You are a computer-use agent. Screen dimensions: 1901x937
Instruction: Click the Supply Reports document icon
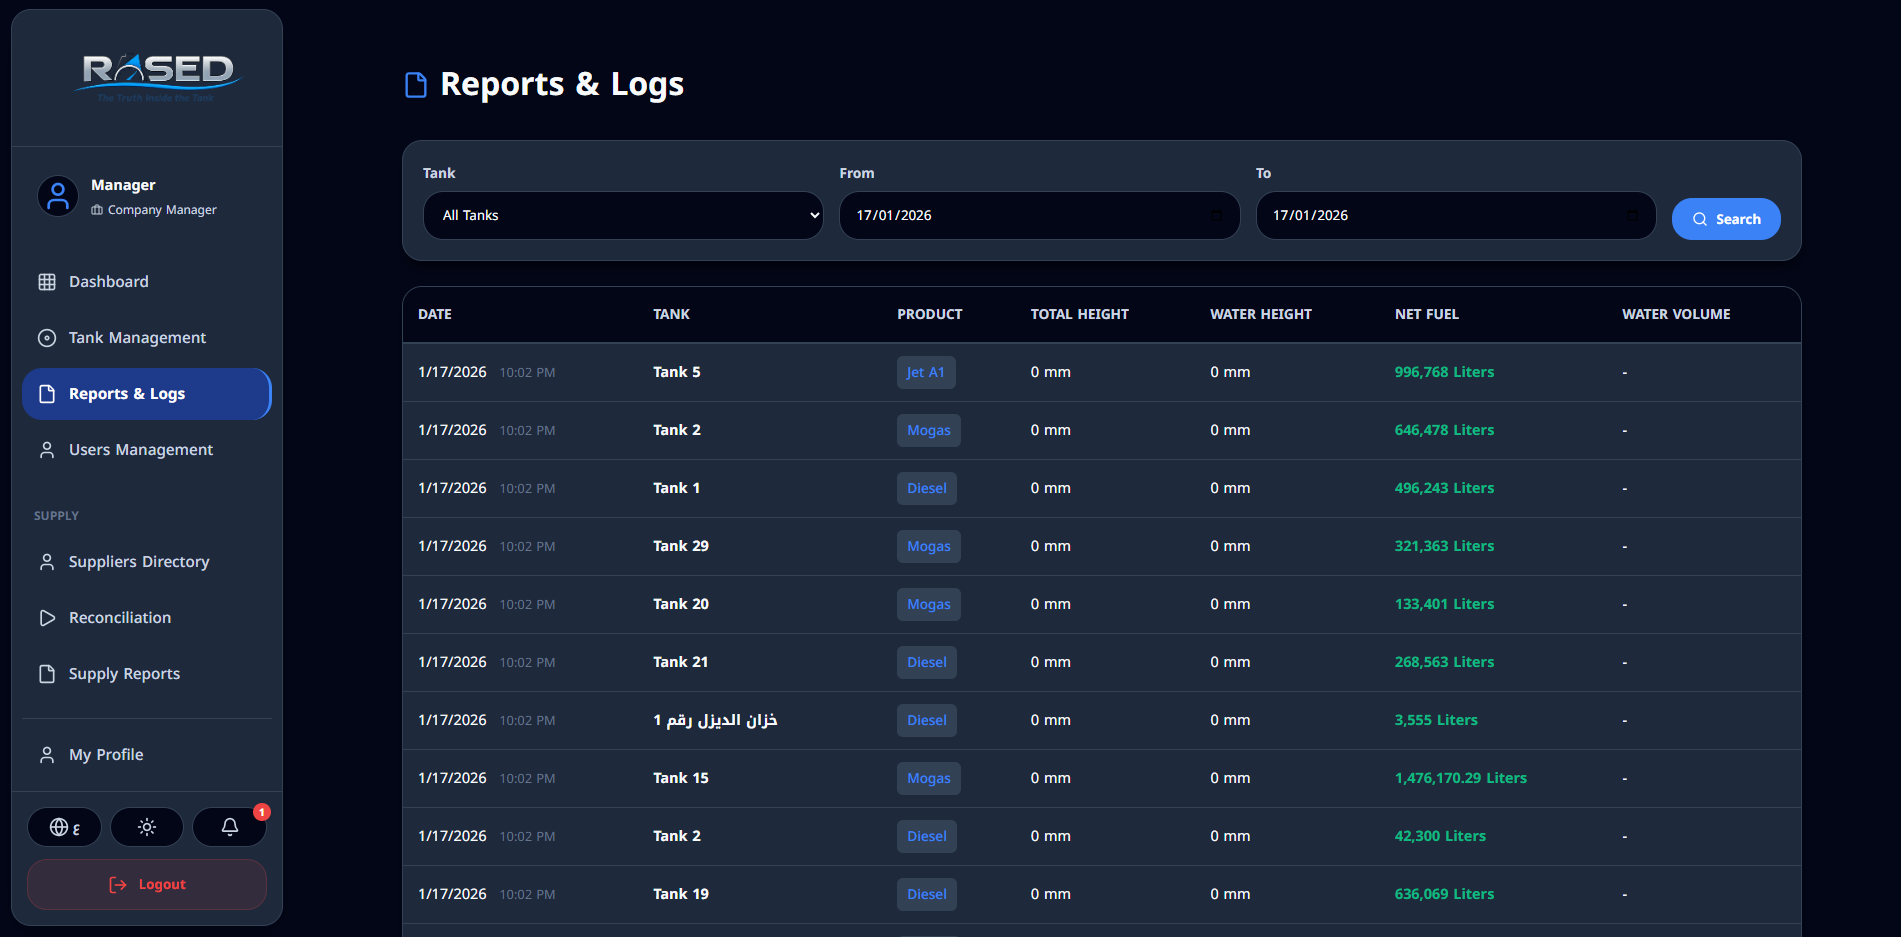click(47, 674)
